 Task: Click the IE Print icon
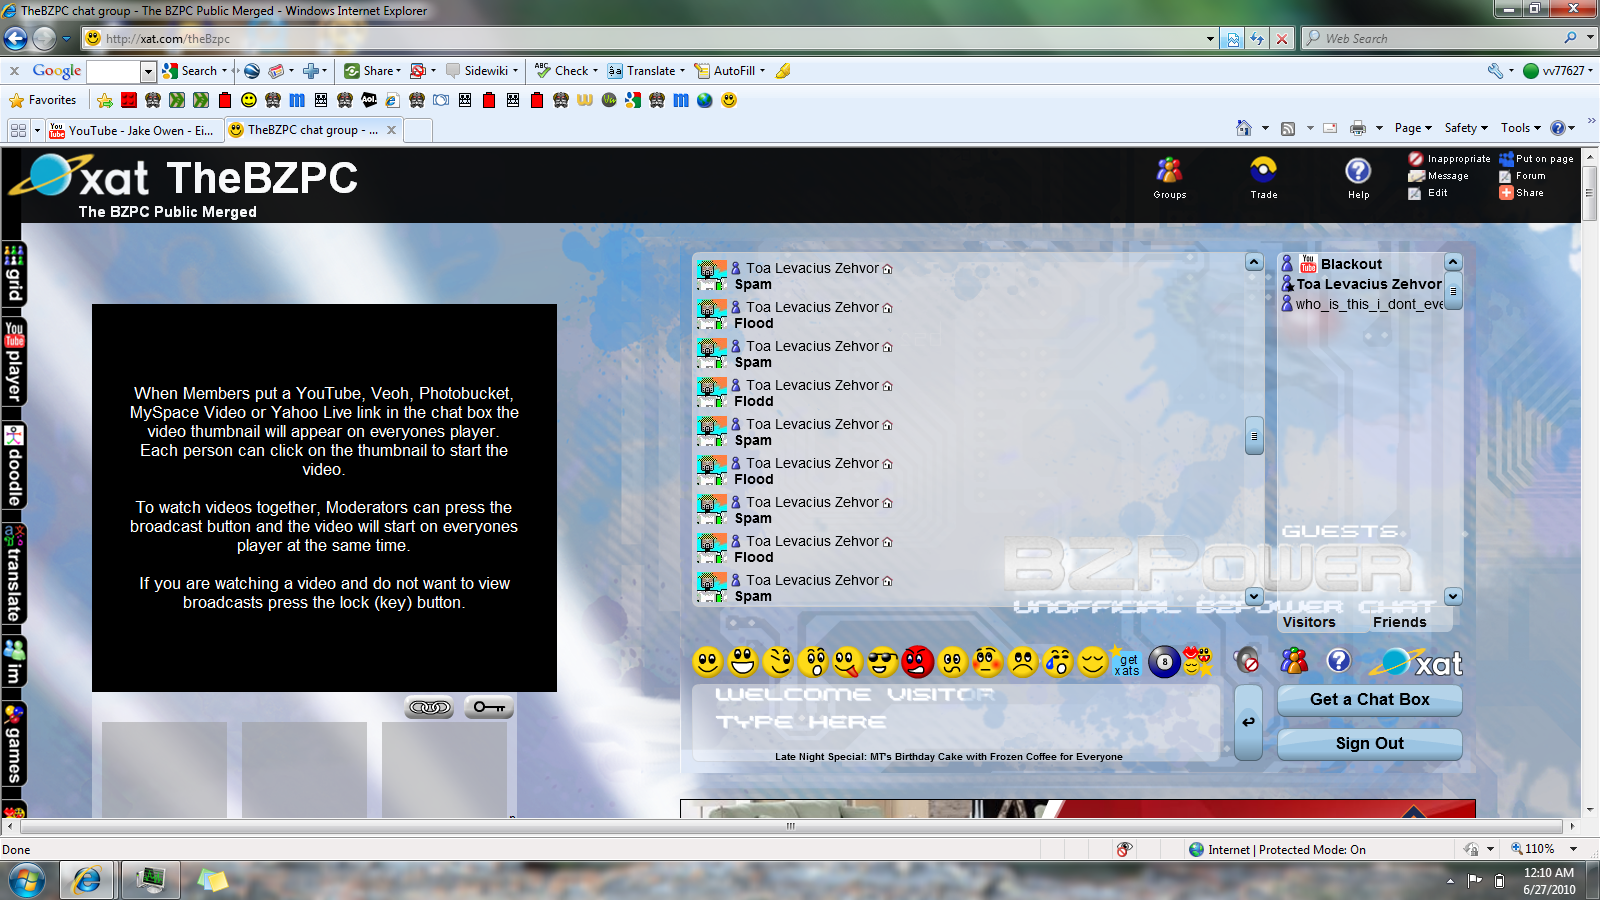1357,128
